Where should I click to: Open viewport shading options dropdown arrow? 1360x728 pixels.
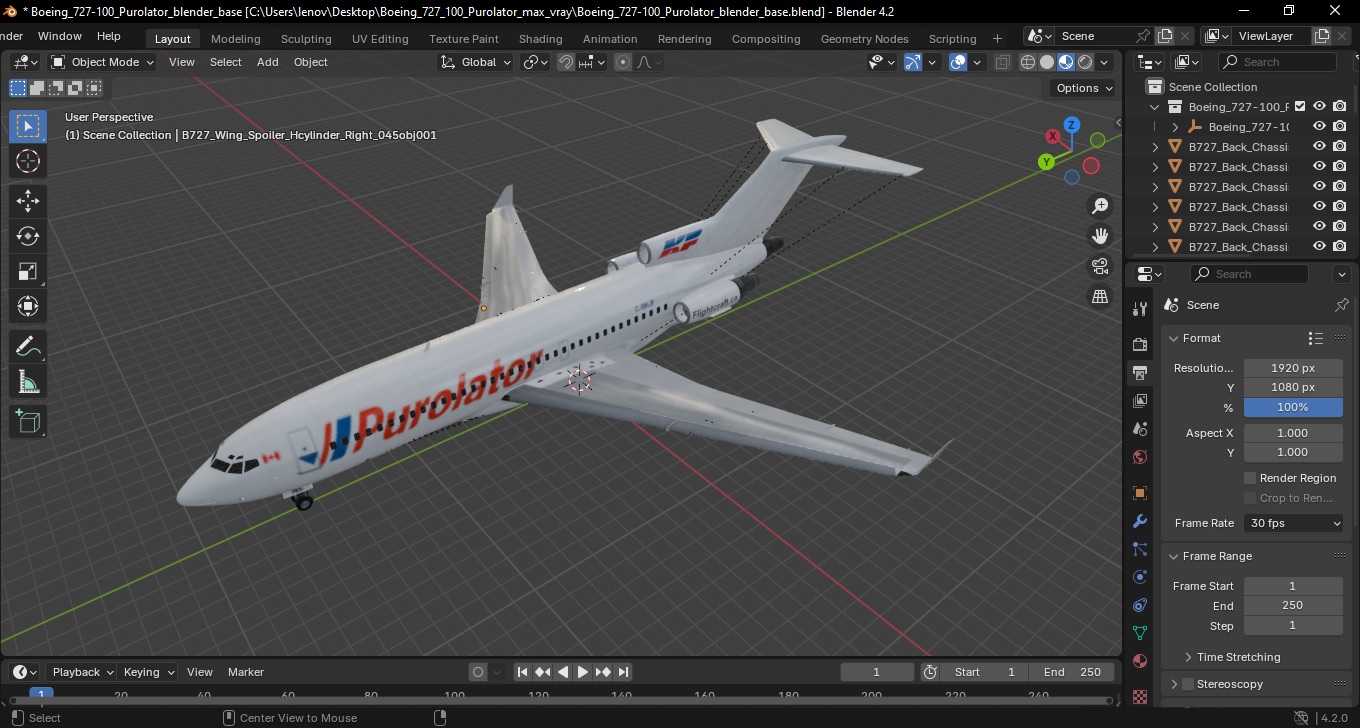(1105, 62)
